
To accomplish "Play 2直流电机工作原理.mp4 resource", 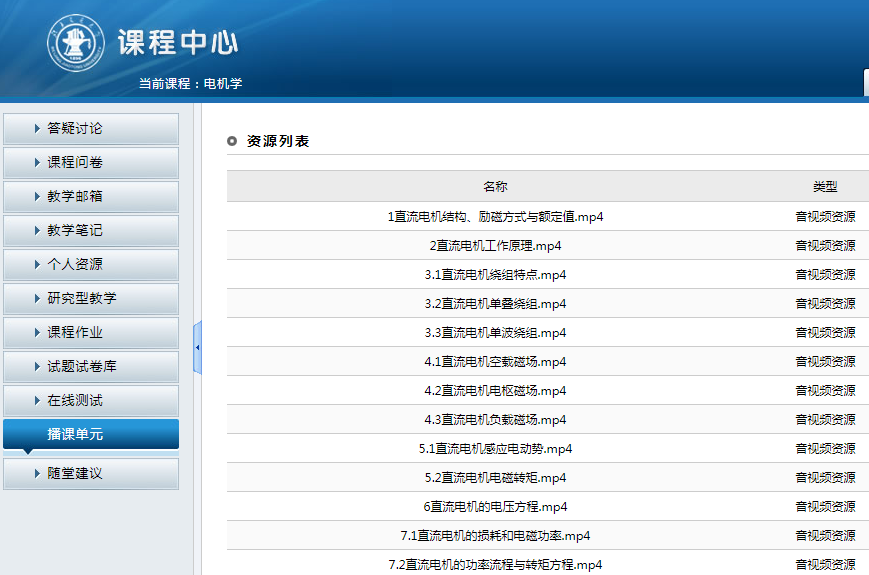I will coord(495,245).
